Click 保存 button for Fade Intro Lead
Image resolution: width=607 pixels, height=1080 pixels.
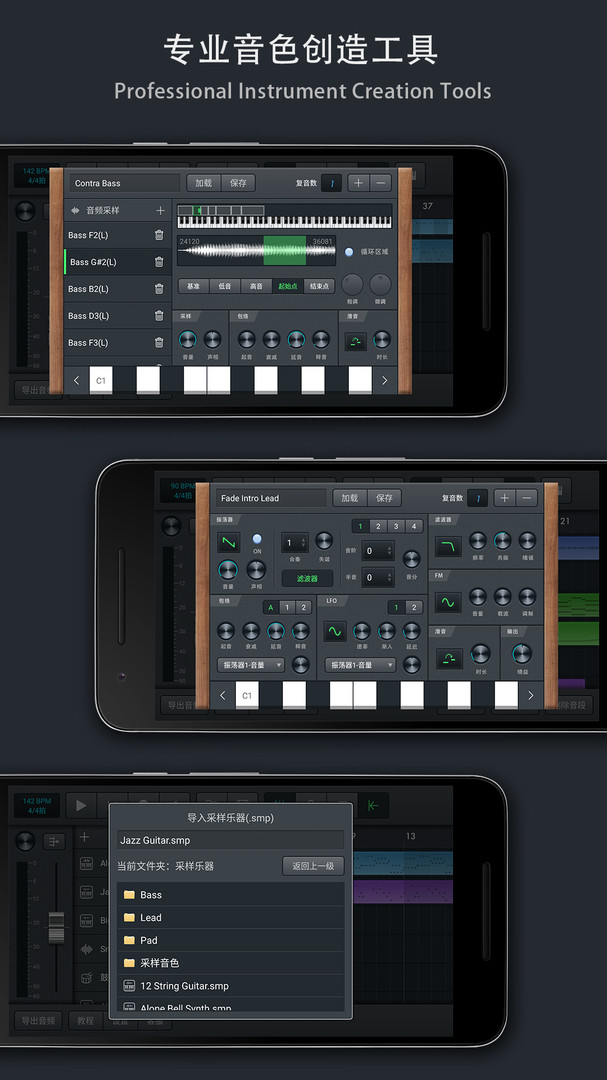[x=384, y=498]
